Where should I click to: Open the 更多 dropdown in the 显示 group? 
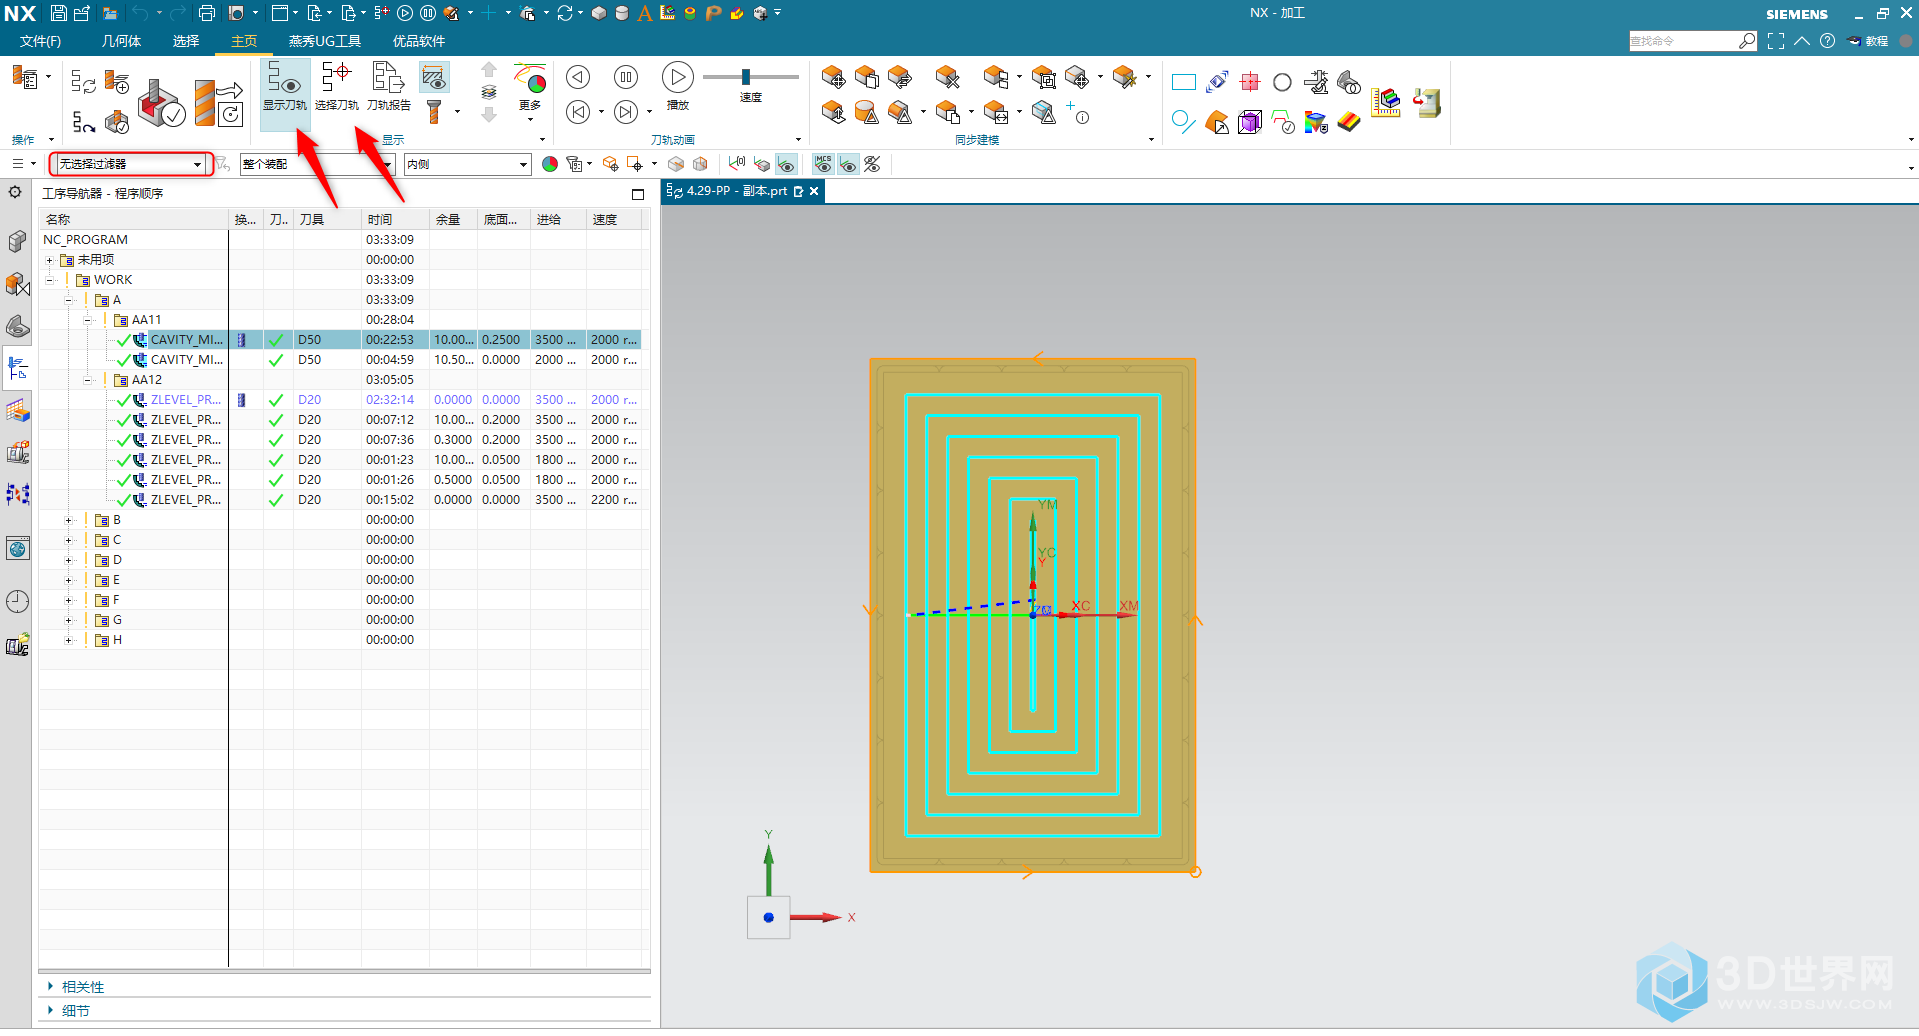point(530,96)
